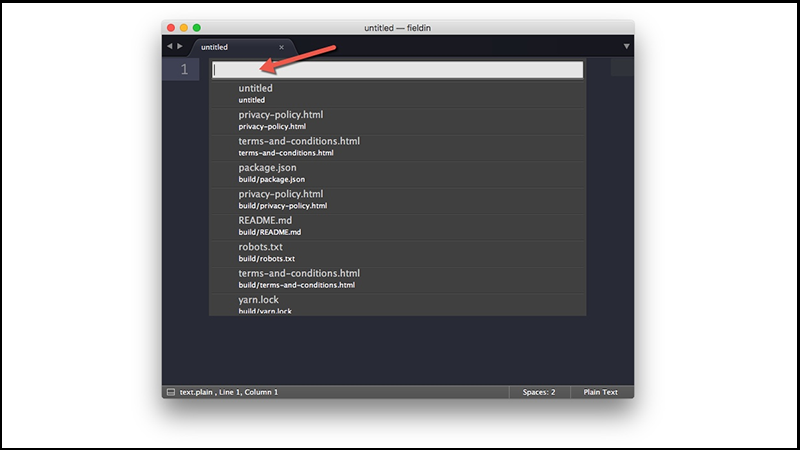The width and height of the screenshot is (800, 450).
Task: Open build/privacy-policy.html result
Action: coord(397,200)
